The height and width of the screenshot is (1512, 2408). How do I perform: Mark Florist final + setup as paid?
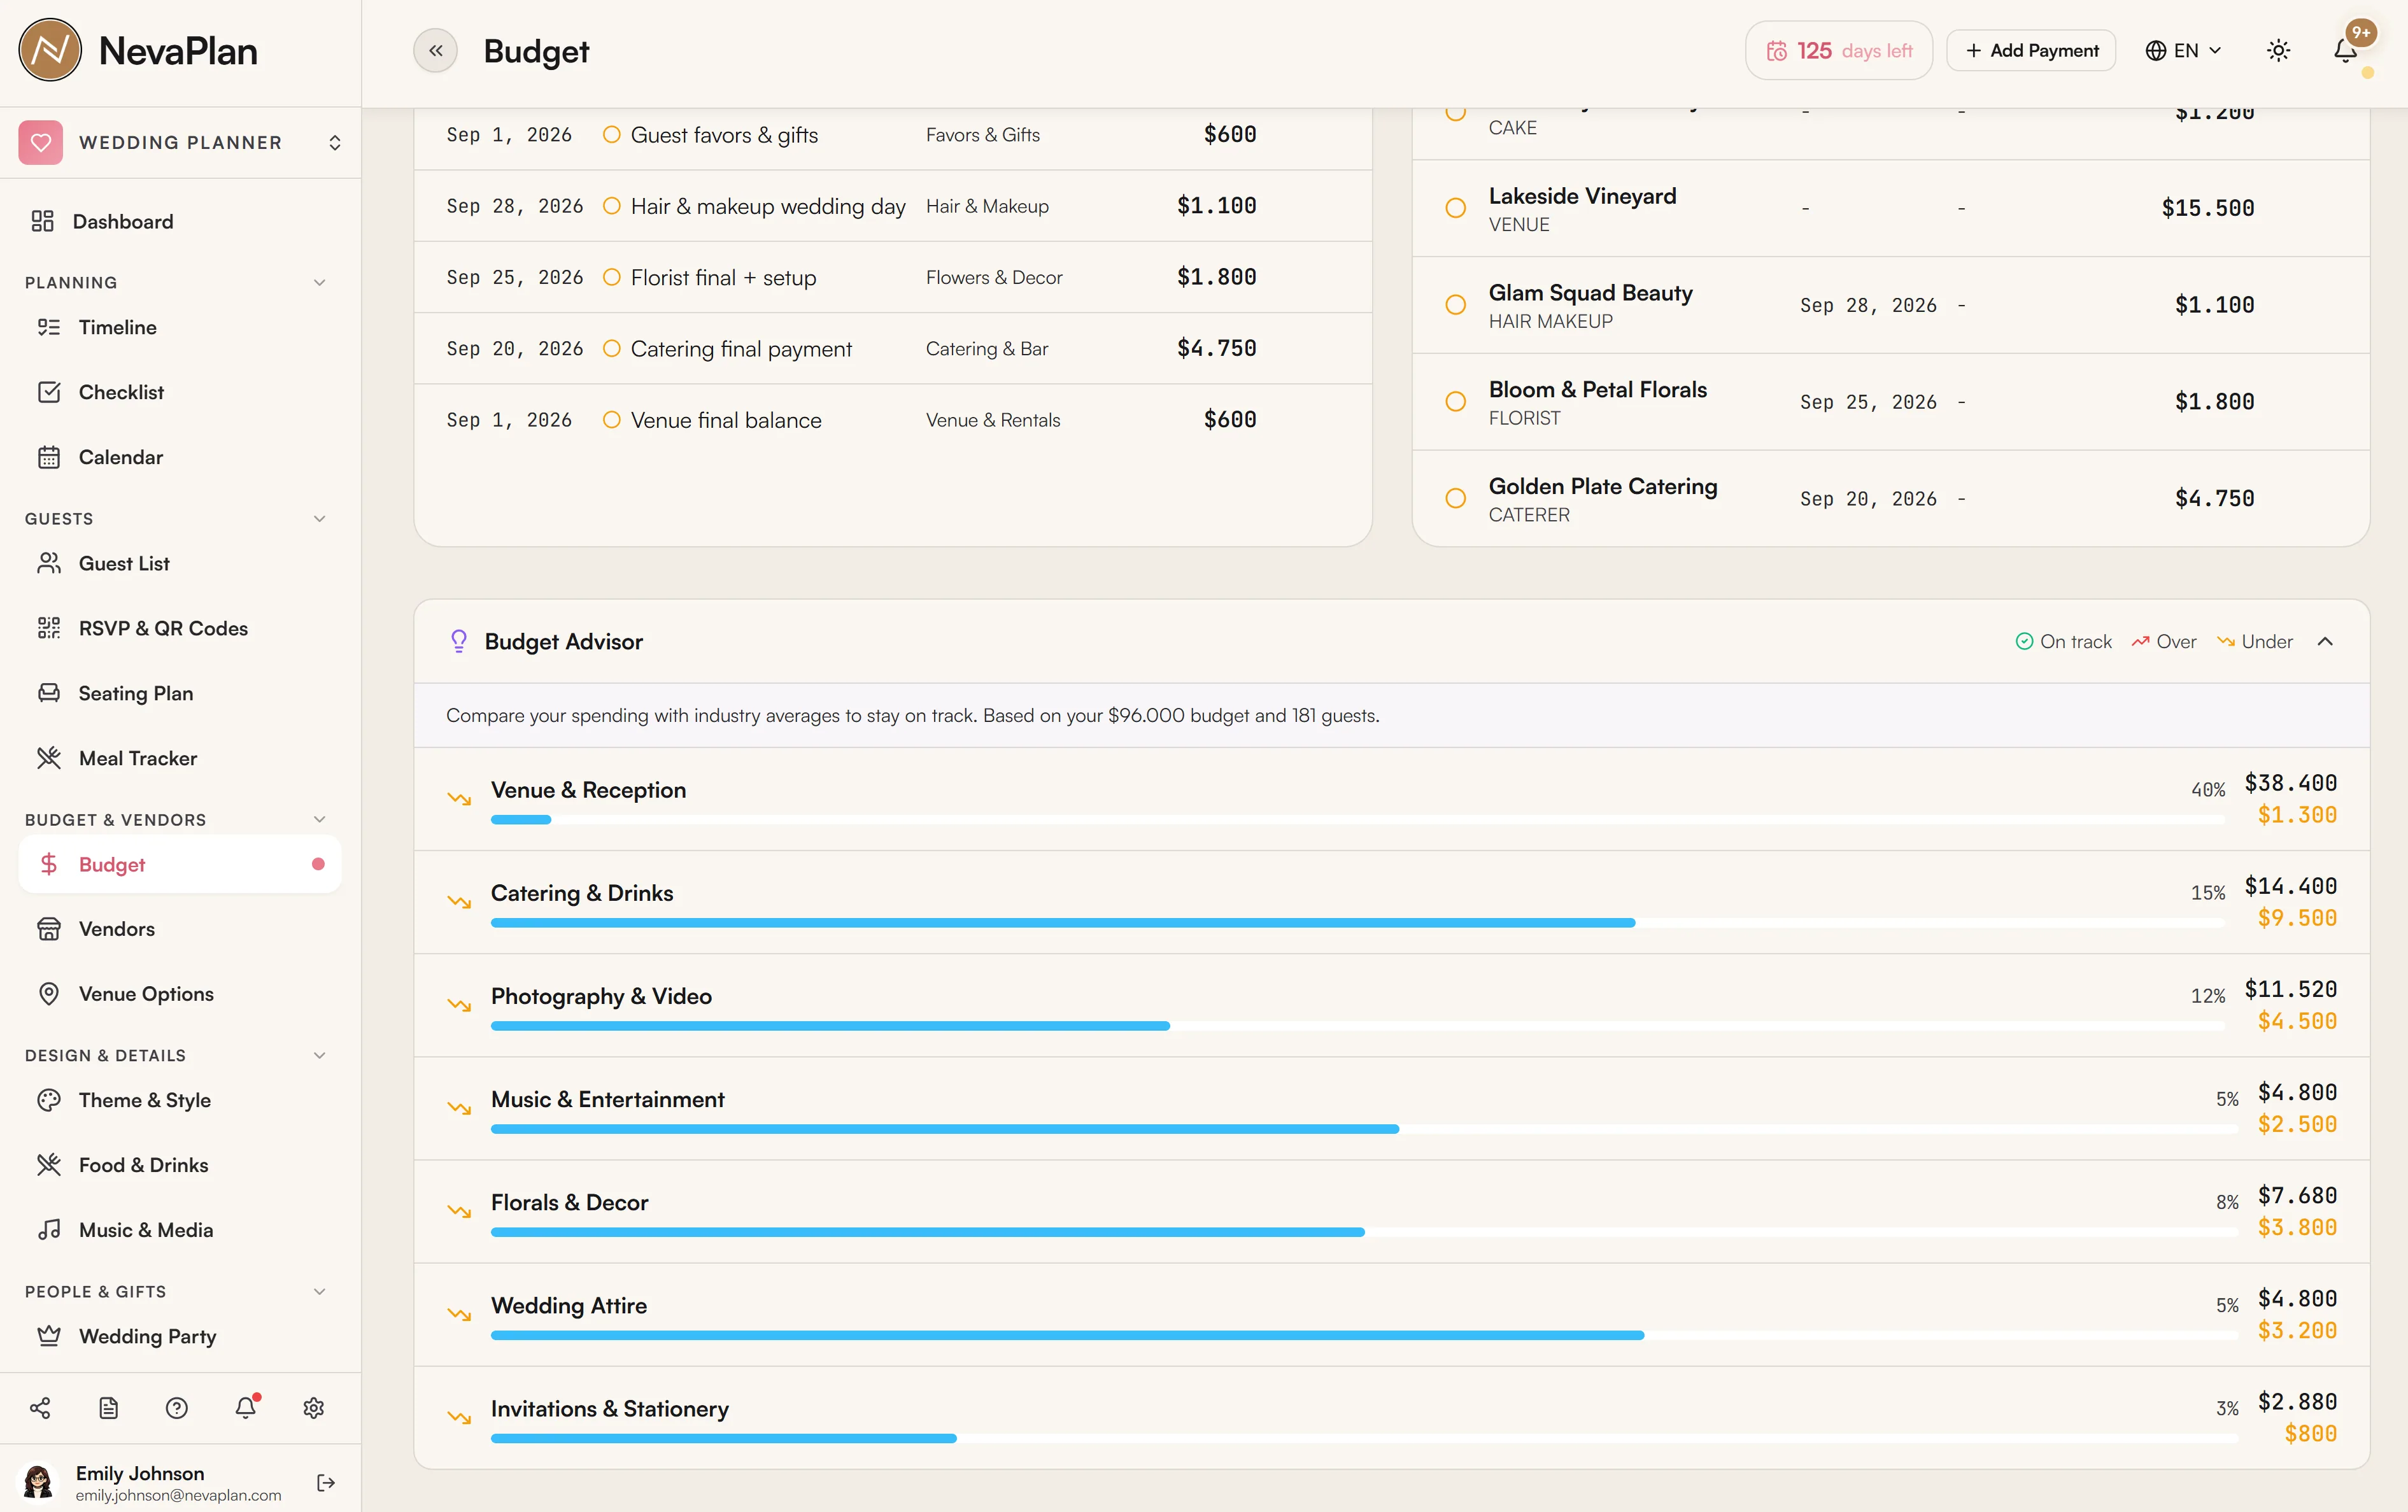[612, 278]
